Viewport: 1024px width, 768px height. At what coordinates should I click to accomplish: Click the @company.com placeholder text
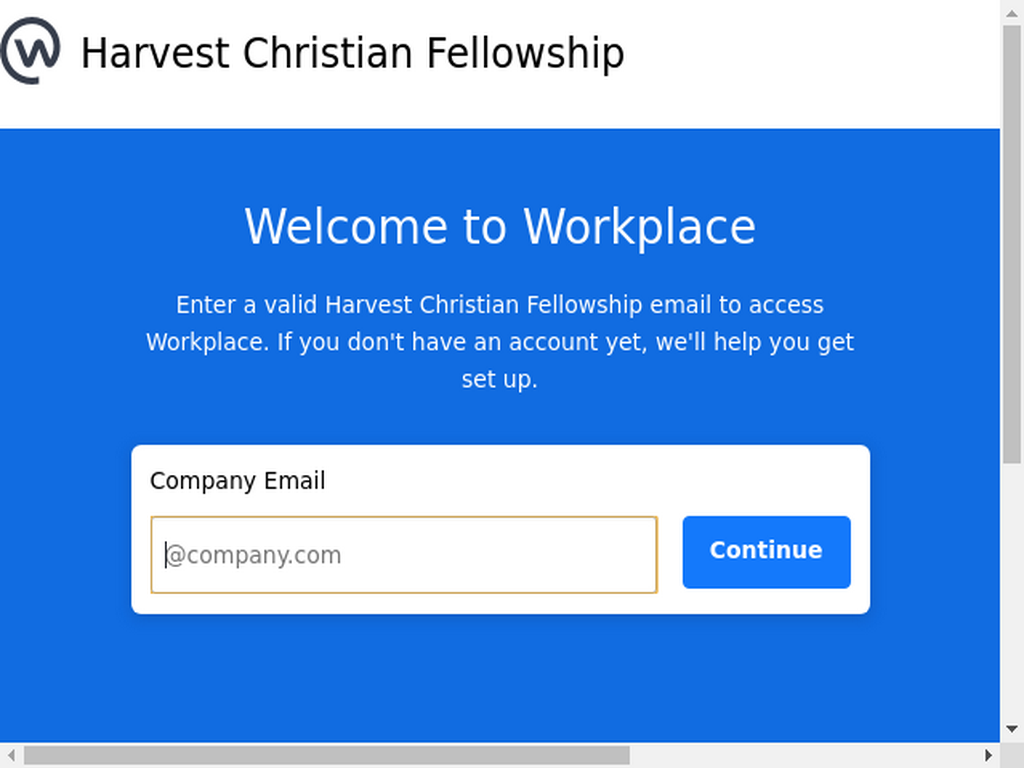(x=253, y=555)
